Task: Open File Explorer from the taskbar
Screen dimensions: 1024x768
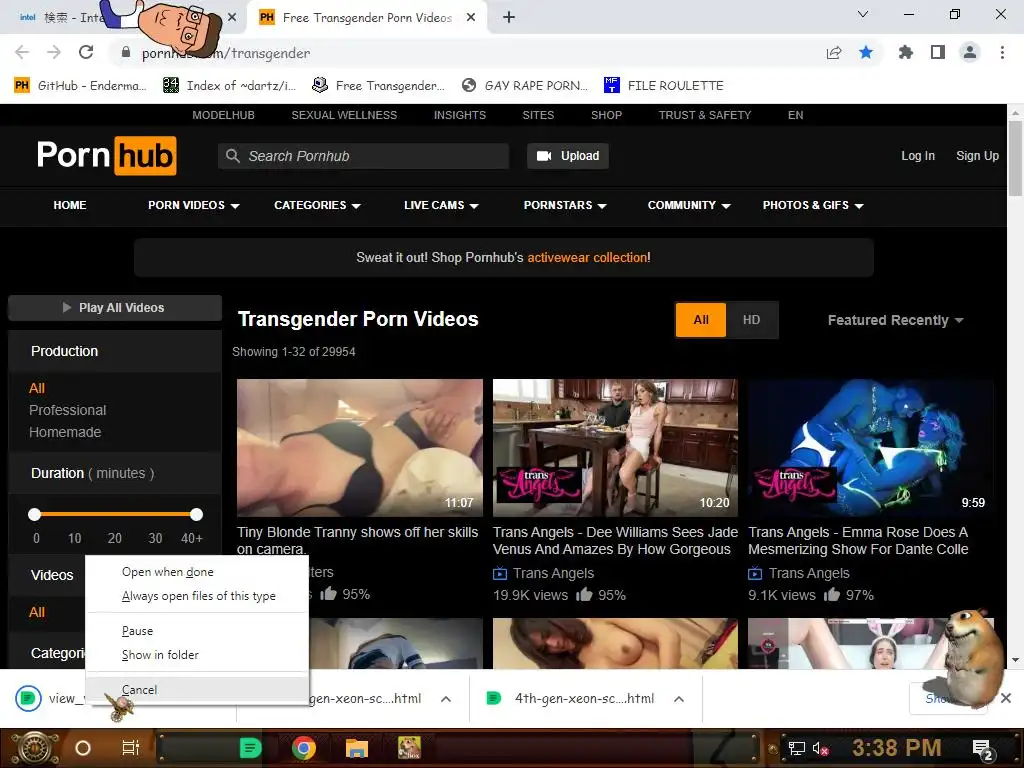Action: click(357, 748)
